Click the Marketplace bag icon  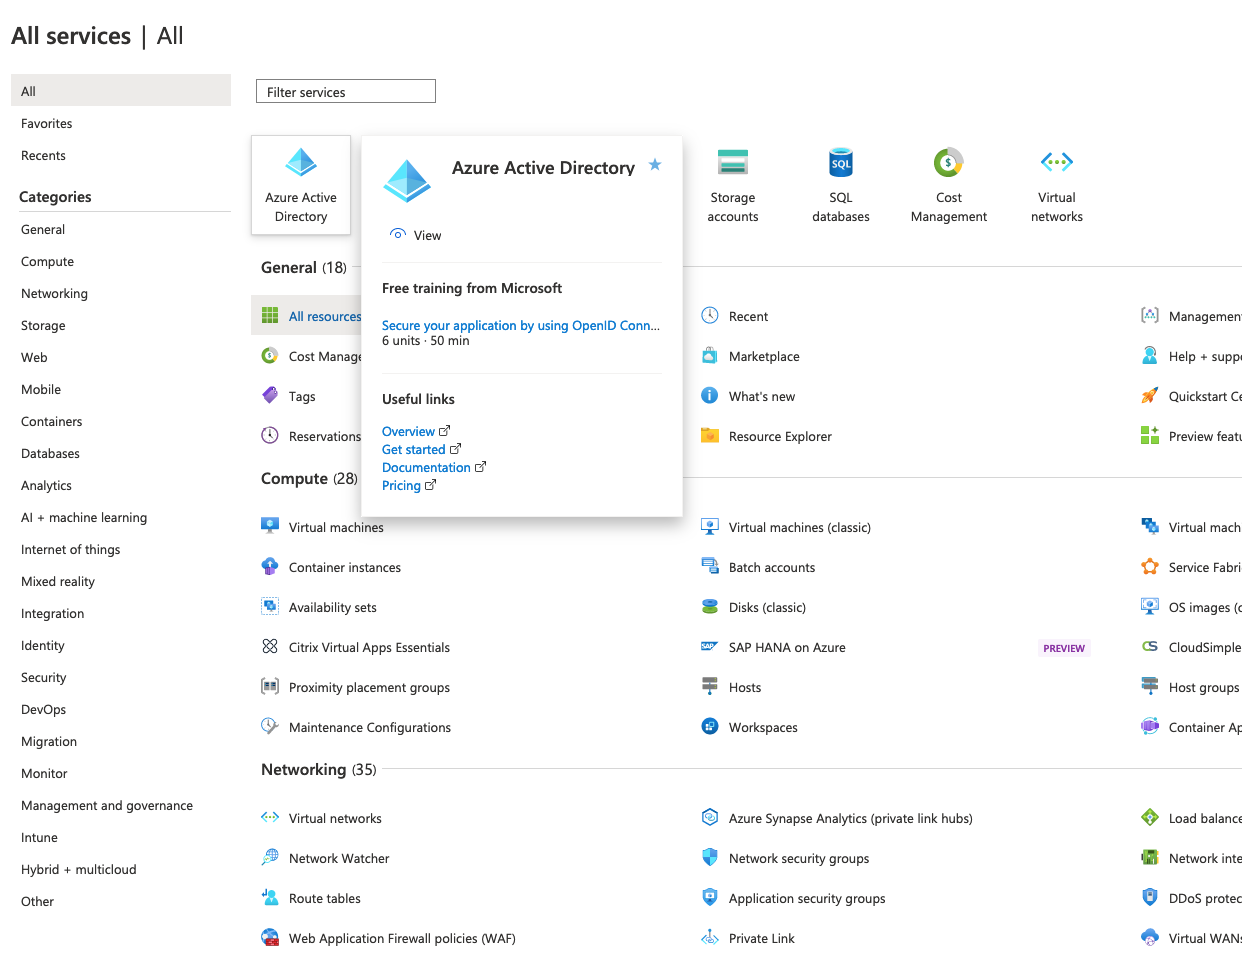[x=710, y=355]
